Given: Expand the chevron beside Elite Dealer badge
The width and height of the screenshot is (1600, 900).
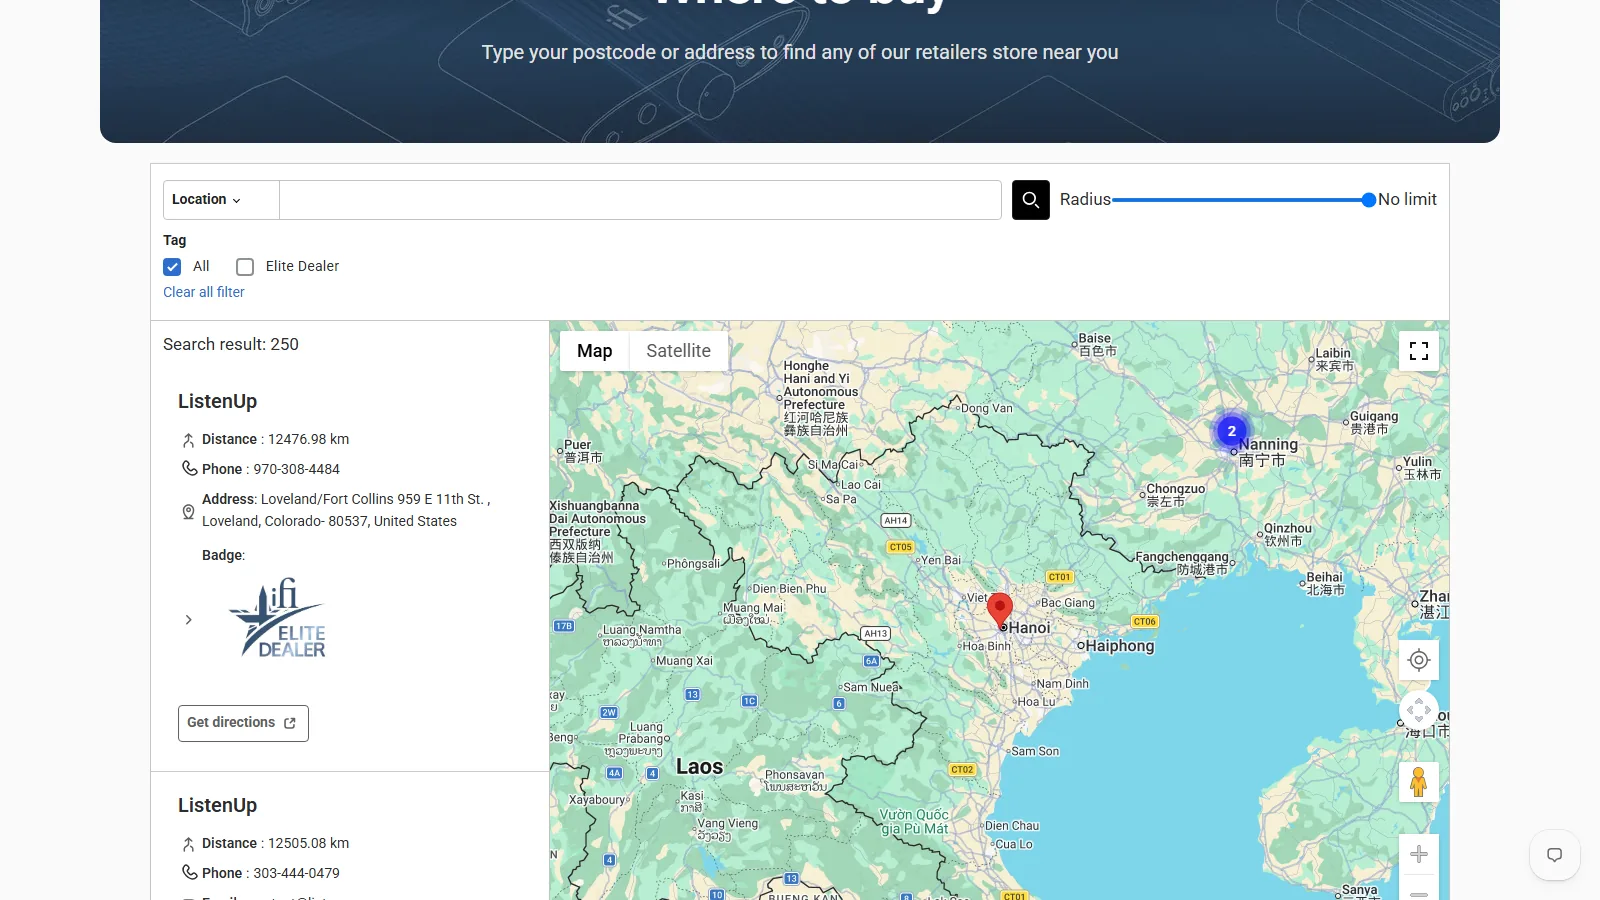Looking at the screenshot, I should point(188,620).
